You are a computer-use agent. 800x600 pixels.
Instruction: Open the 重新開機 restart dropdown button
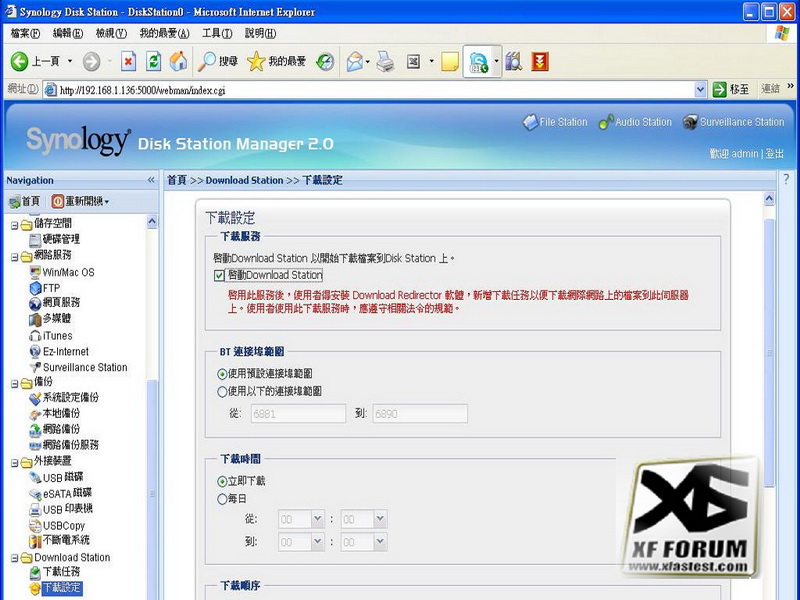coord(80,202)
